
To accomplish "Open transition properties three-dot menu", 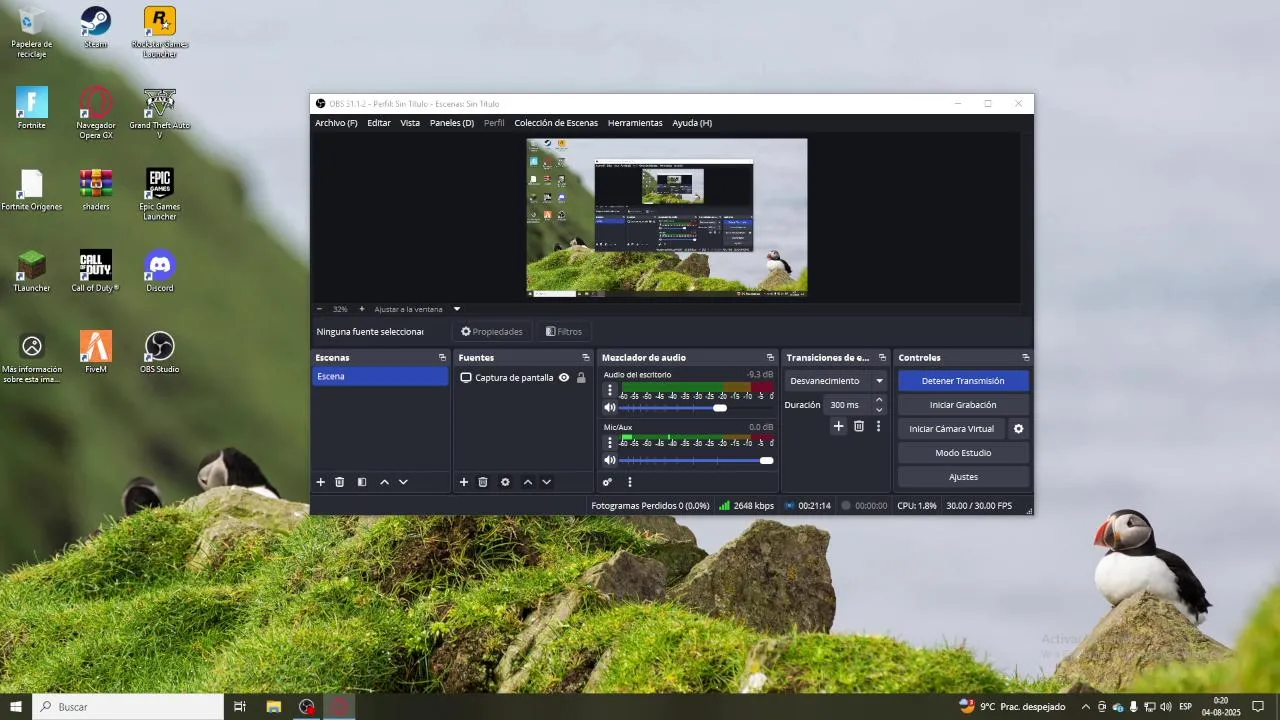I will 878,426.
